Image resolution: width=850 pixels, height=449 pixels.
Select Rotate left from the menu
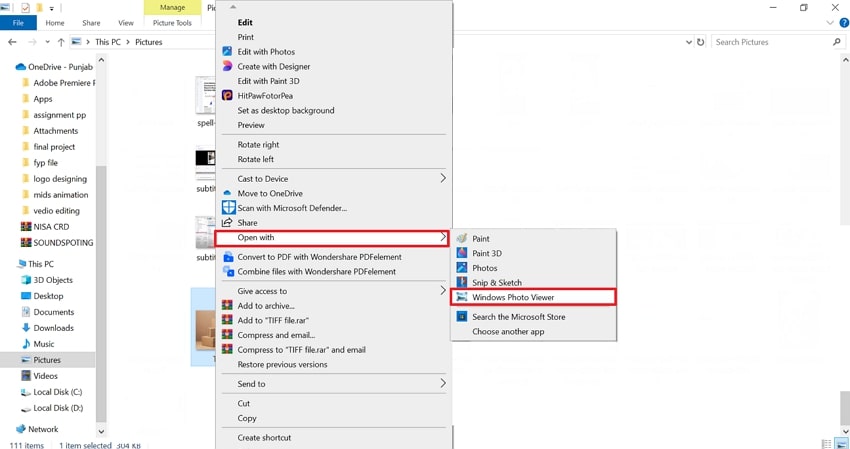tap(255, 159)
